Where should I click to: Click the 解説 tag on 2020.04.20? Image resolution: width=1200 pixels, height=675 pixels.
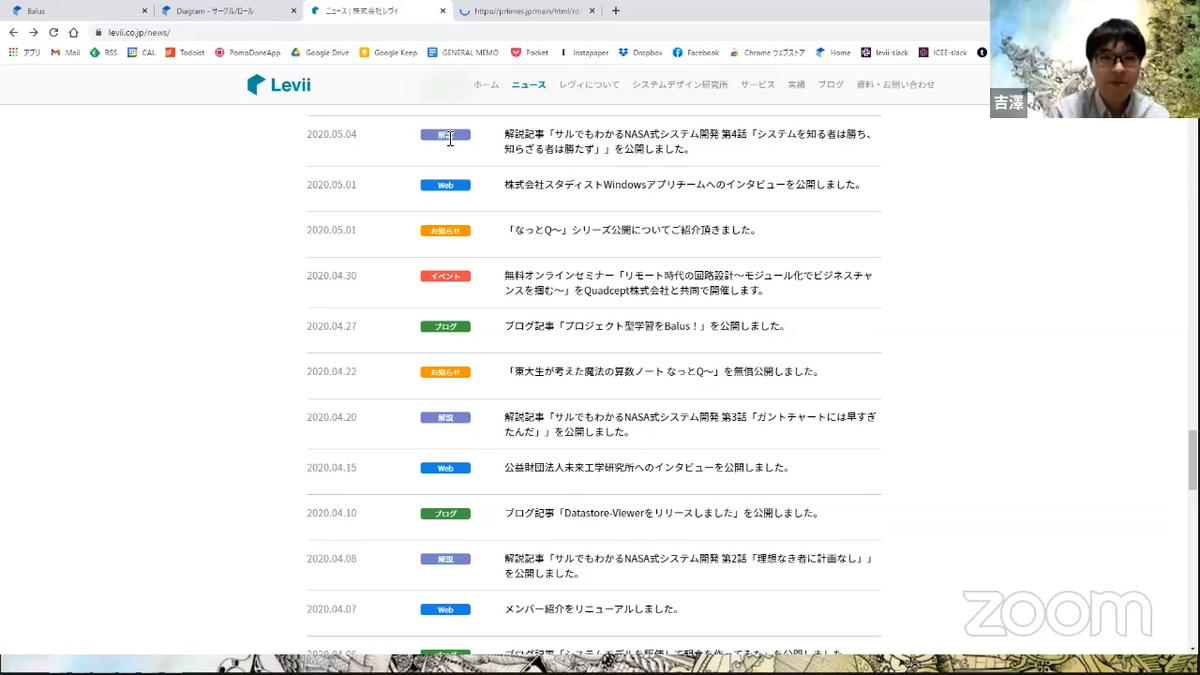(445, 417)
